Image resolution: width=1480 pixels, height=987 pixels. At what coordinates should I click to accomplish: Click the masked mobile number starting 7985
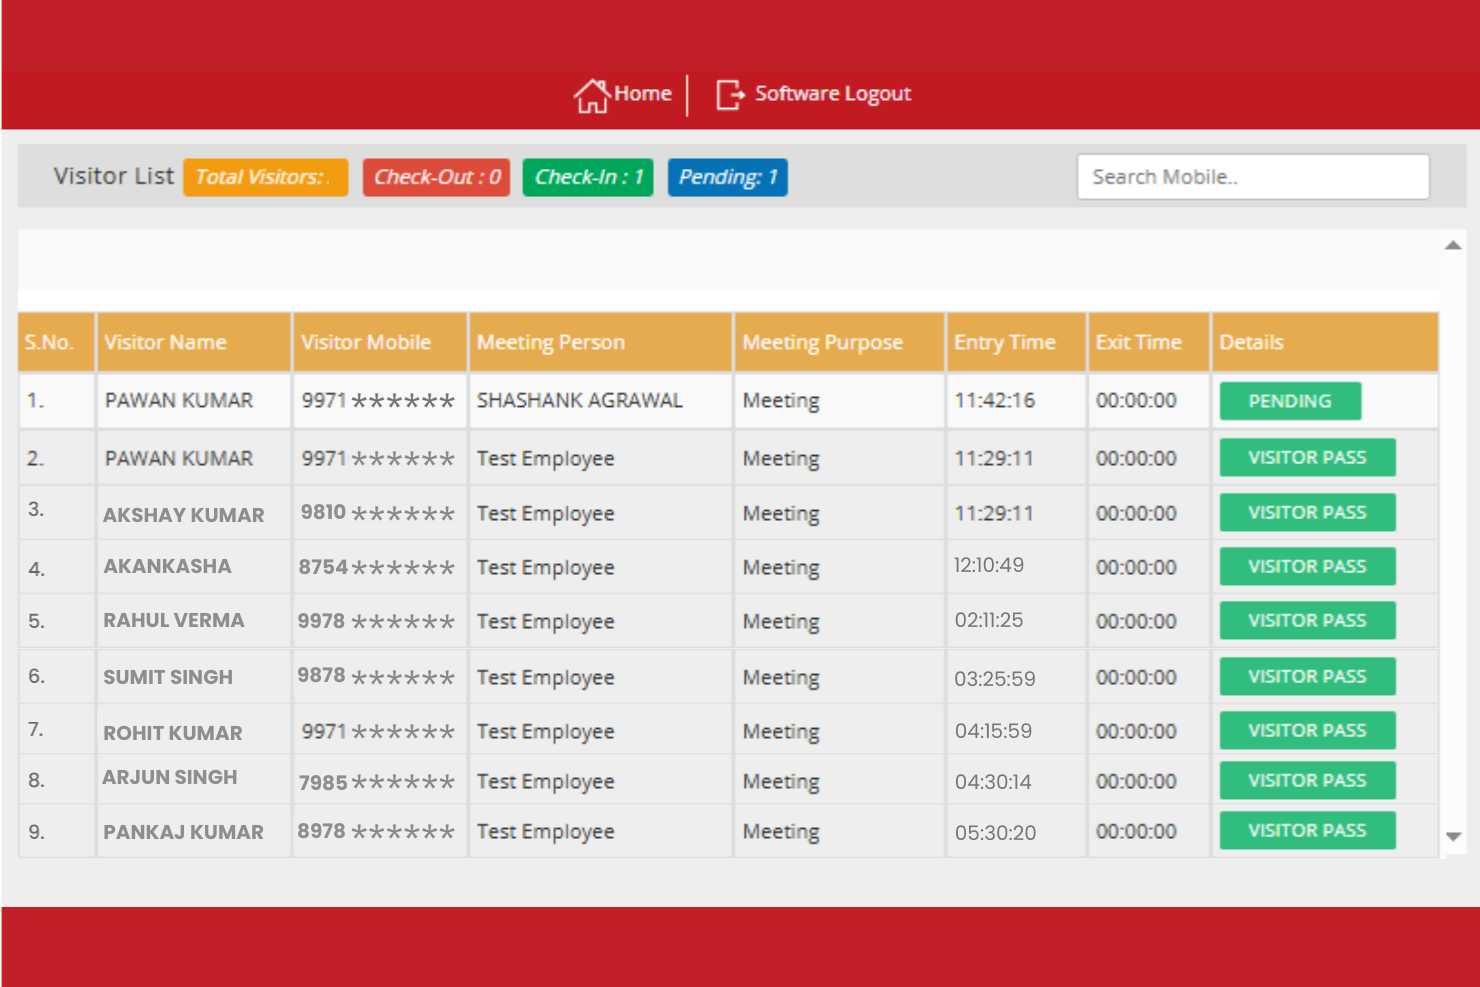click(x=377, y=782)
